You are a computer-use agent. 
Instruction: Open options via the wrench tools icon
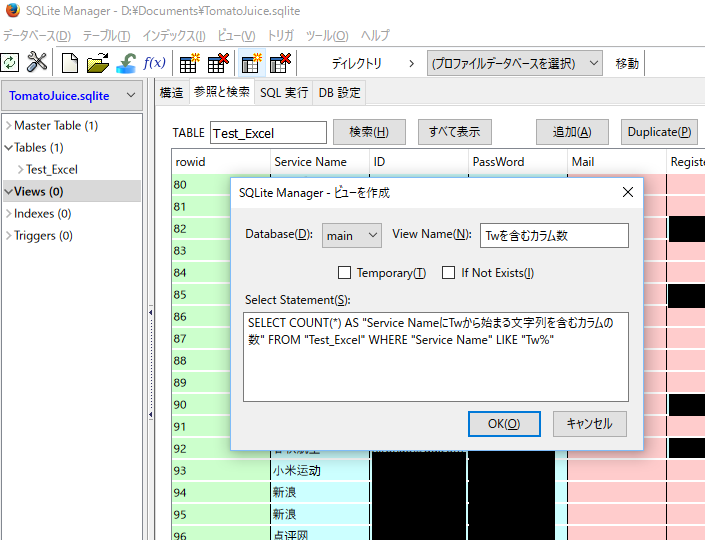[37, 63]
